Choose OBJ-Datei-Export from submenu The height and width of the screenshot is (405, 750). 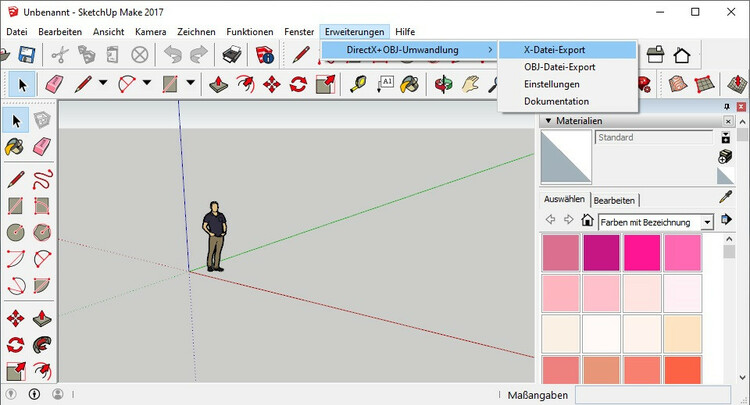(x=568, y=67)
